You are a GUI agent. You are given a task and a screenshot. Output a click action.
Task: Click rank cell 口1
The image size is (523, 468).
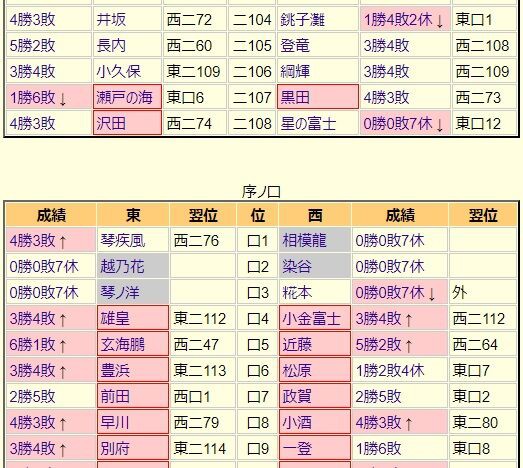(258, 241)
